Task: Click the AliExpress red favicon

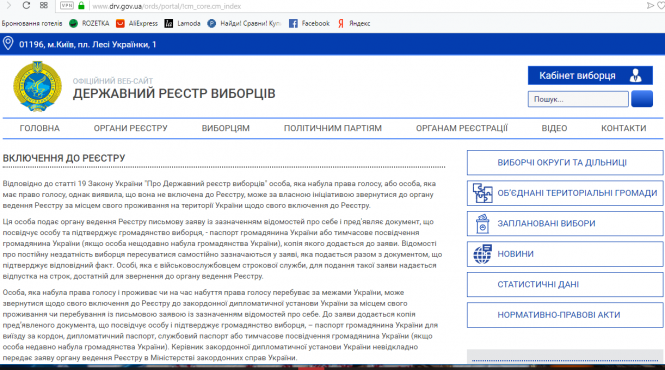Action: (120, 23)
